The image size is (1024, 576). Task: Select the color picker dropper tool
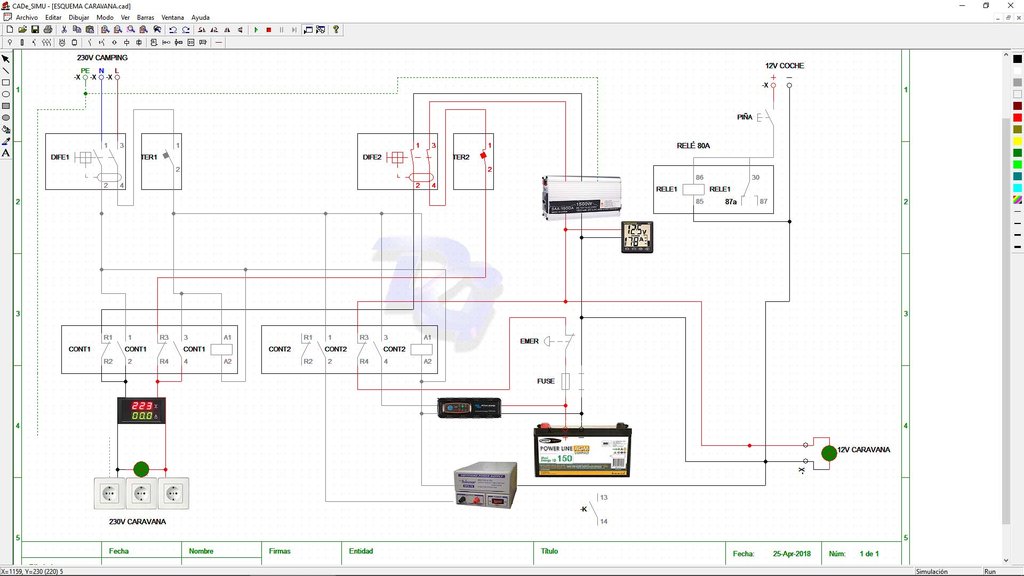[x=6, y=141]
